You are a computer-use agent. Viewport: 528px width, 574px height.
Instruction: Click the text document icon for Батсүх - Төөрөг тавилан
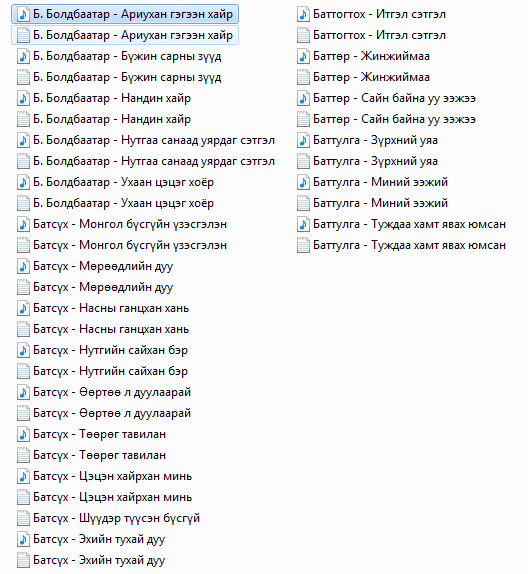(23, 455)
